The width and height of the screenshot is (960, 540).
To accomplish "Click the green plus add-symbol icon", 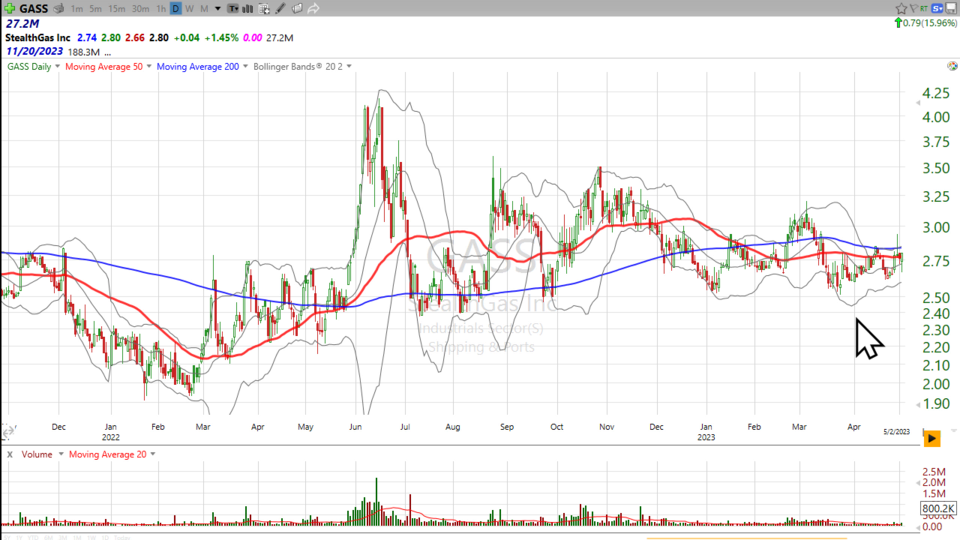I will 10,9.
